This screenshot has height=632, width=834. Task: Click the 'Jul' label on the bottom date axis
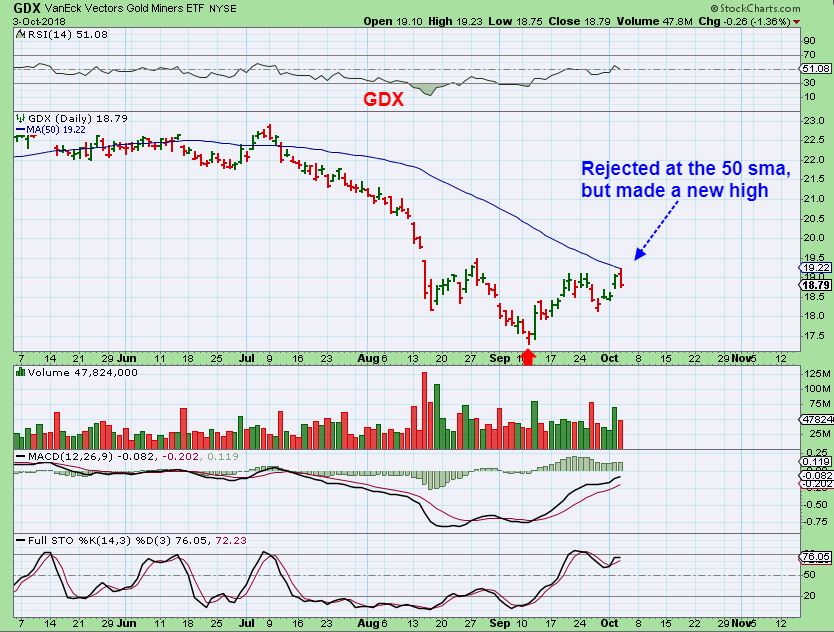point(247,623)
